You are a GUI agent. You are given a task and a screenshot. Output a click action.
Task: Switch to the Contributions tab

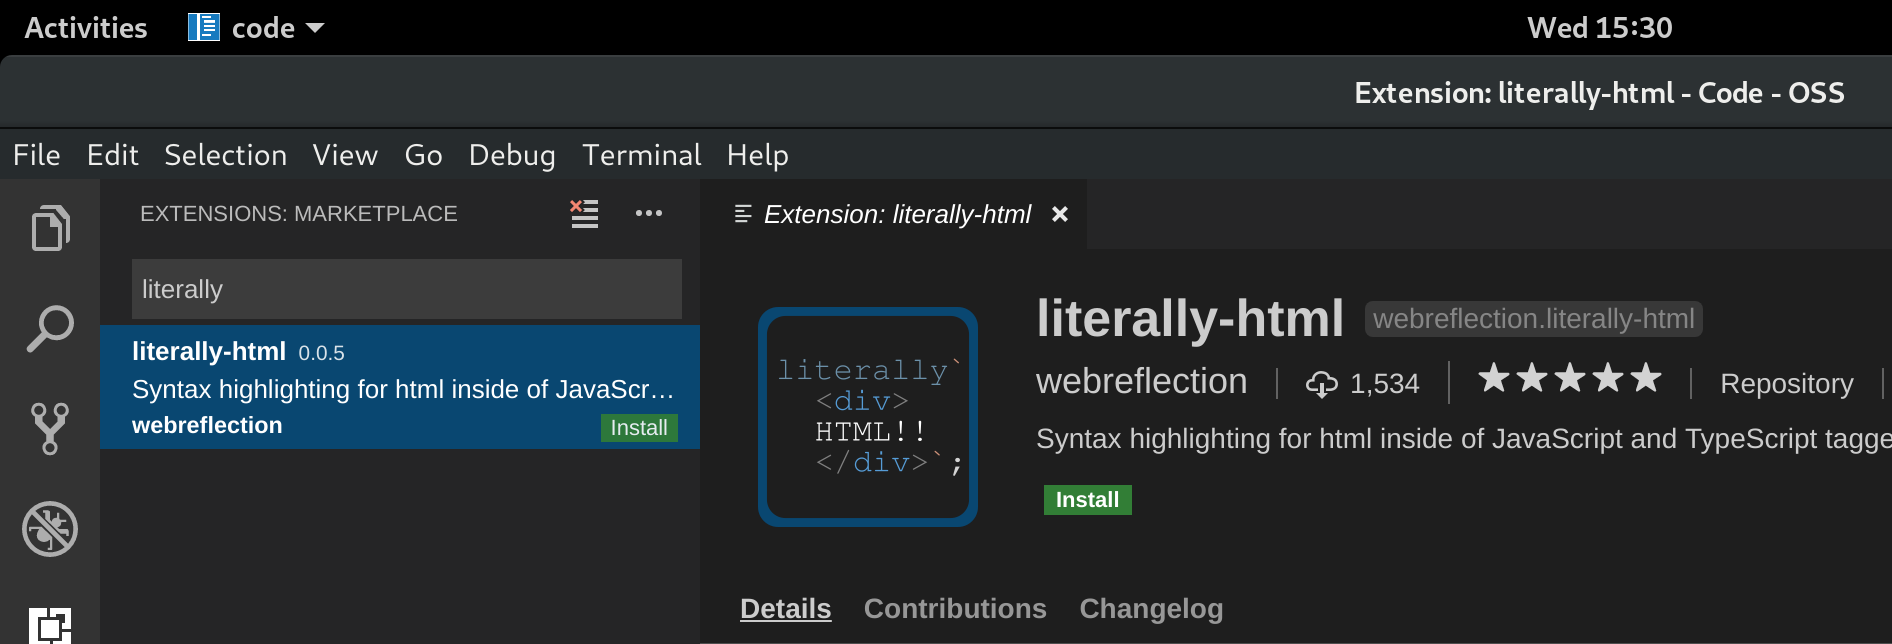click(x=955, y=609)
